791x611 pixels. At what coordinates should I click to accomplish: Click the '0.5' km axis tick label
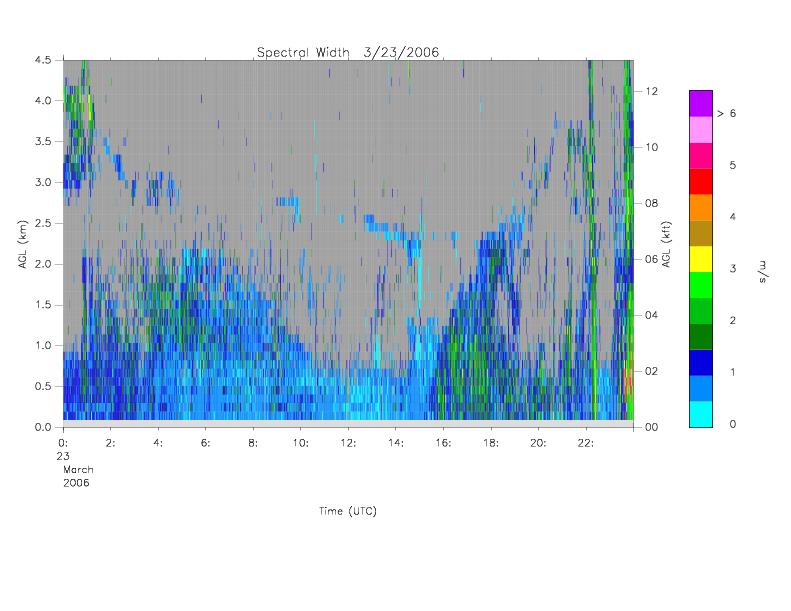pos(43,387)
